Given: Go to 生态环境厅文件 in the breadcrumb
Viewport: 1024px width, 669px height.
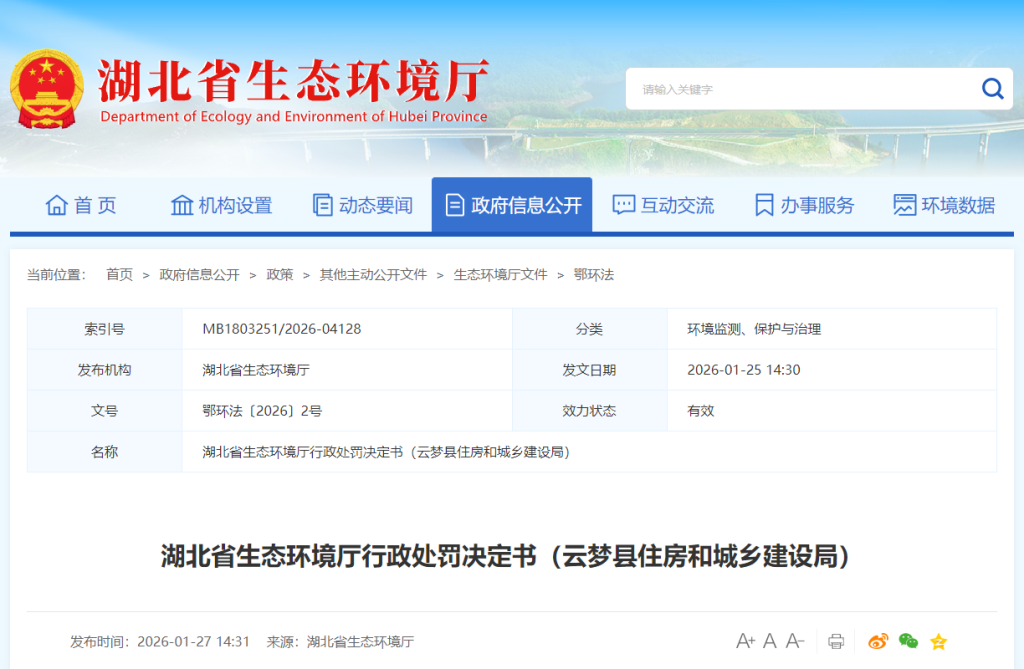Looking at the screenshot, I should (500, 274).
